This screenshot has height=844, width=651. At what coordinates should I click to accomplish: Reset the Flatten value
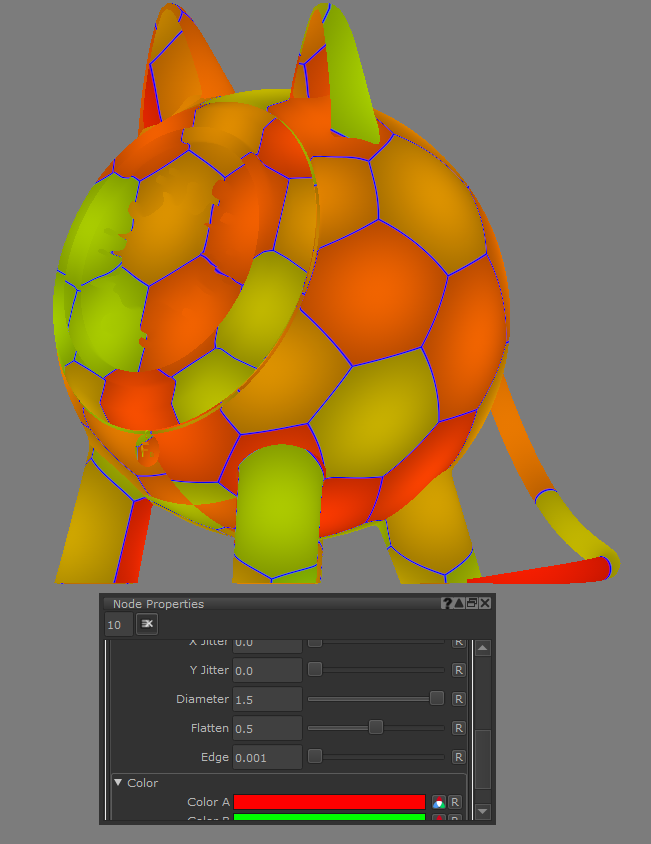pyautogui.click(x=459, y=728)
